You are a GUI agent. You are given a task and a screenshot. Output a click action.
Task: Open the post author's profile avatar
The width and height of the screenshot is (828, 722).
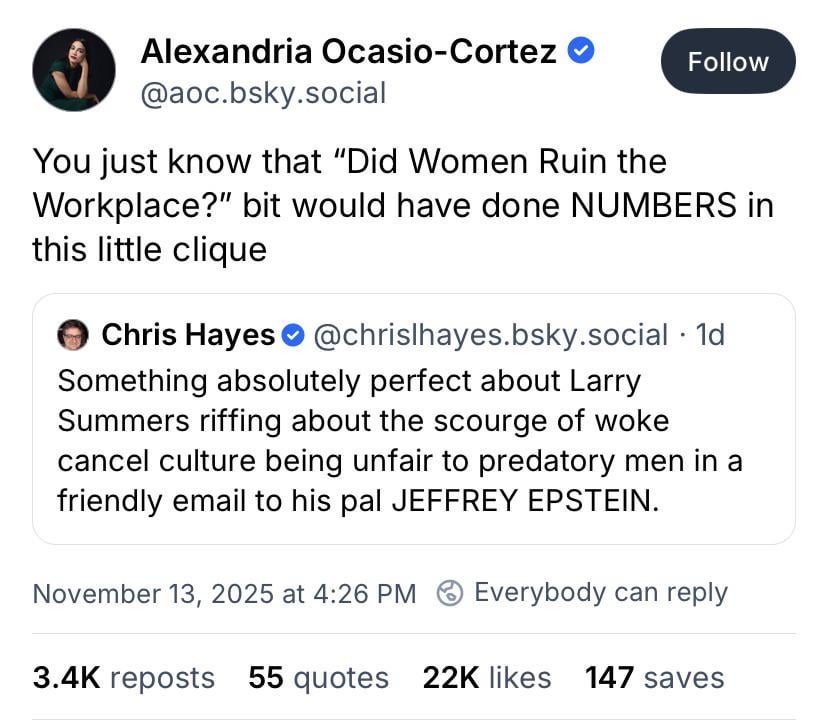[74, 69]
